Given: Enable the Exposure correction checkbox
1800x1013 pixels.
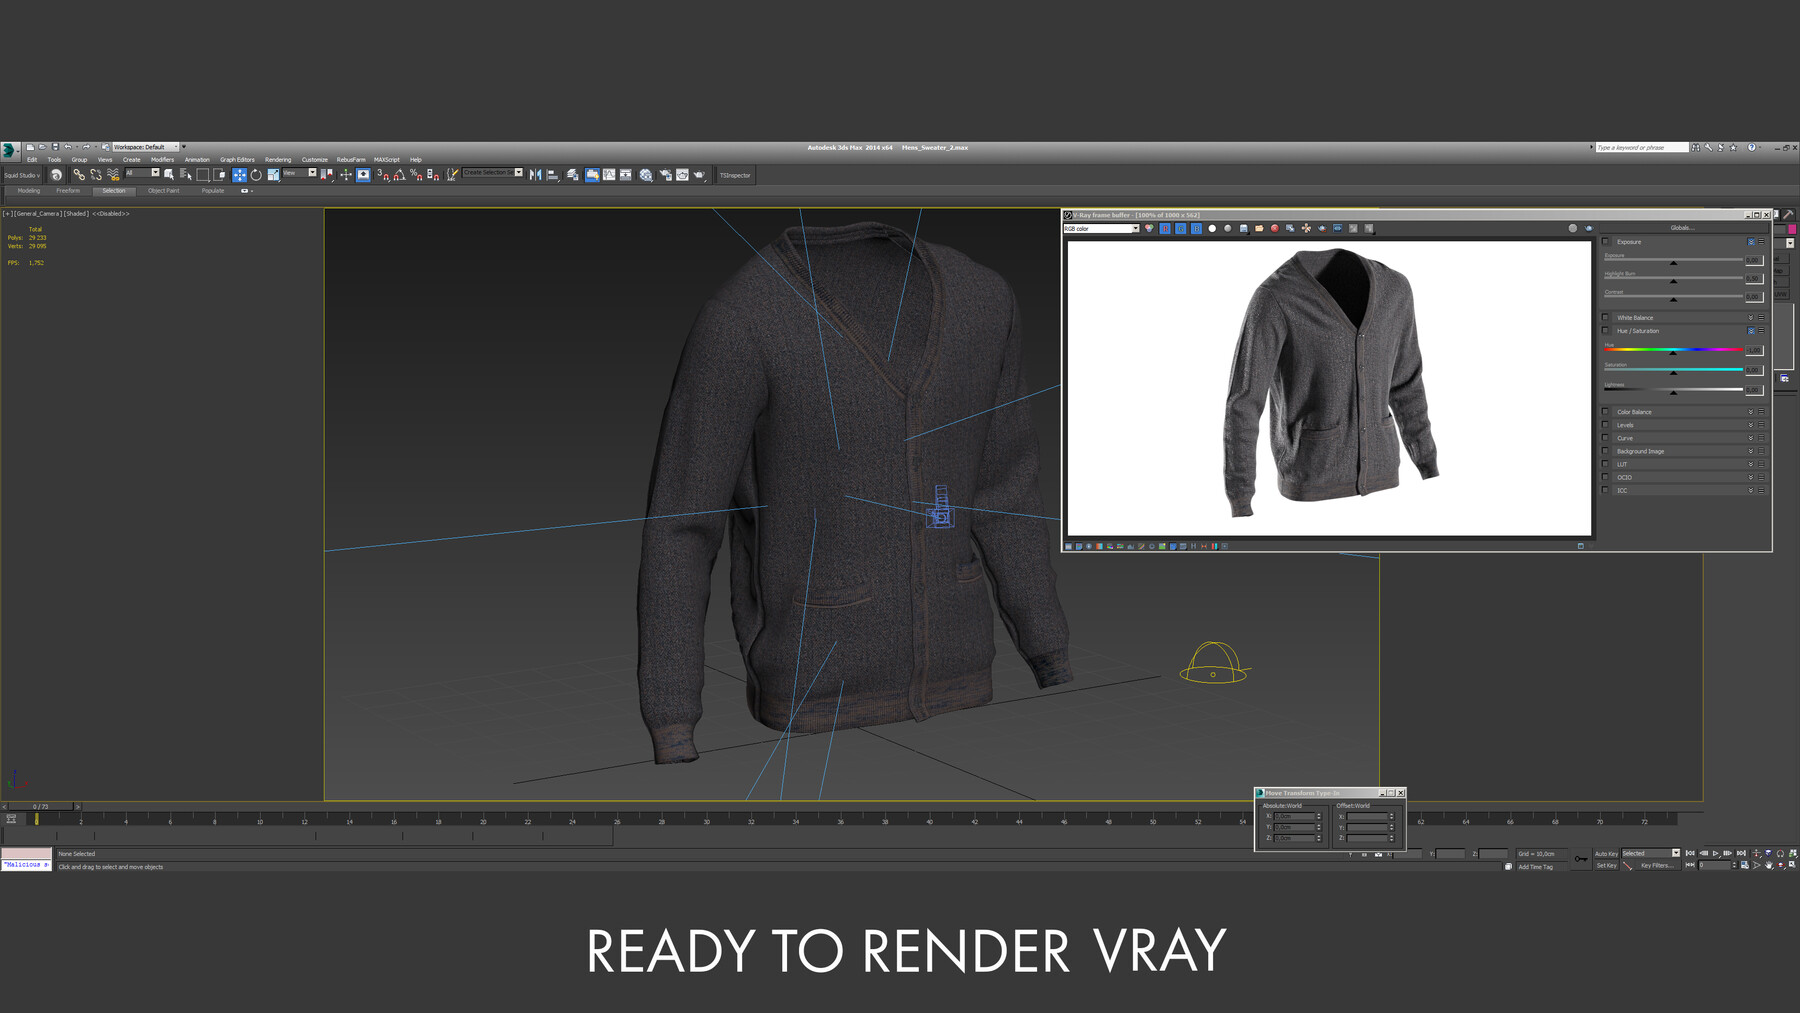Looking at the screenshot, I should coord(1606,242).
